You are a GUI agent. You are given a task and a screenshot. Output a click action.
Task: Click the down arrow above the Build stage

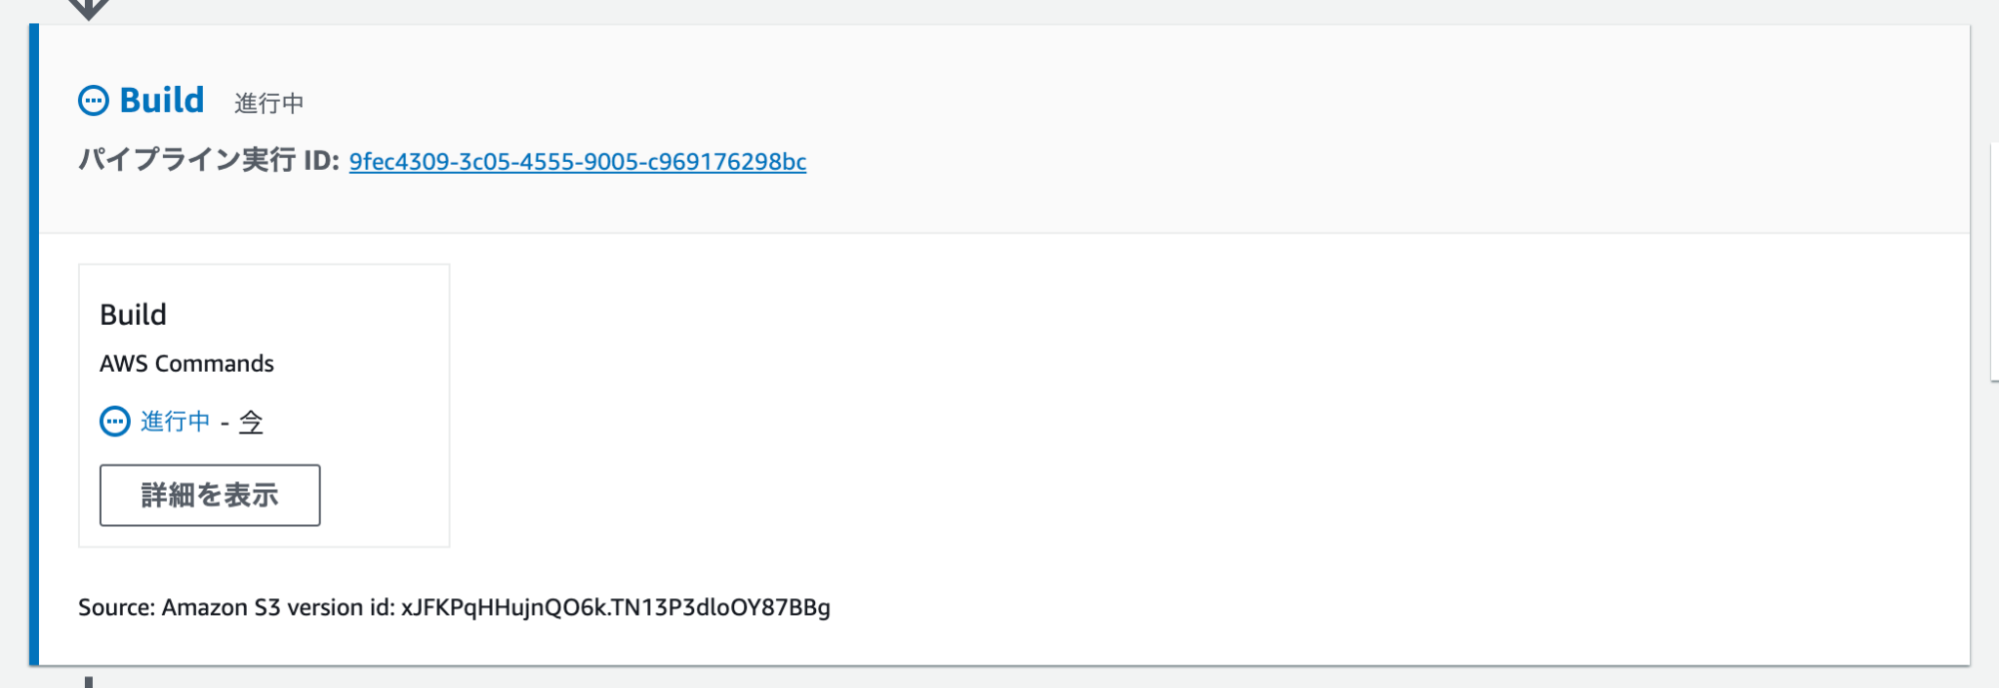[89, 8]
